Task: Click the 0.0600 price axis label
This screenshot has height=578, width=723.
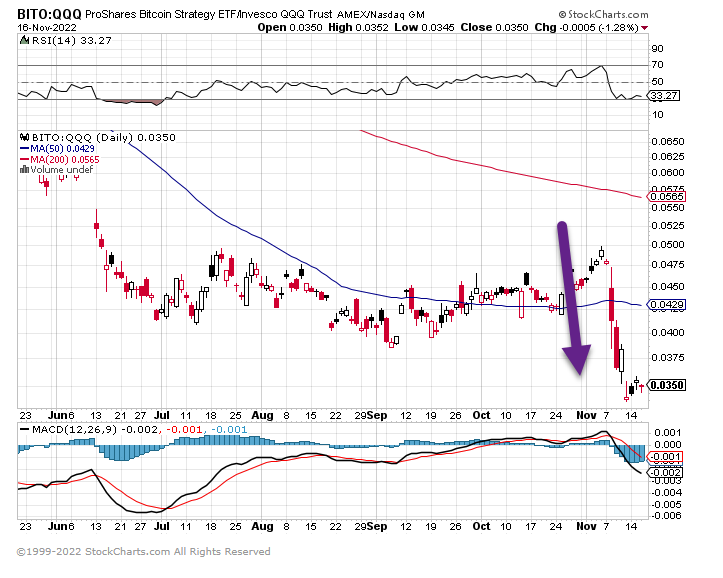Action: [x=668, y=173]
